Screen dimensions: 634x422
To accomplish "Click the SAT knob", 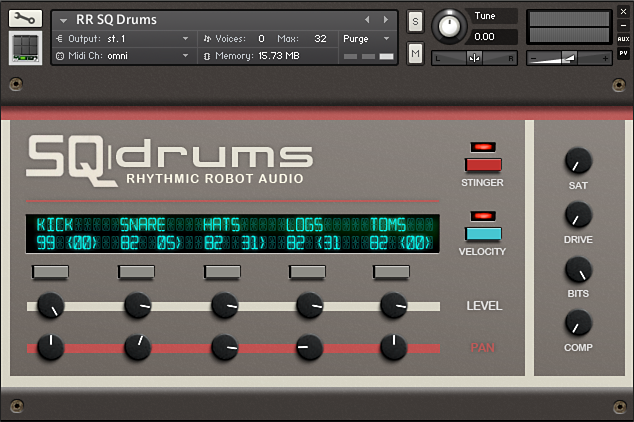I will (578, 161).
